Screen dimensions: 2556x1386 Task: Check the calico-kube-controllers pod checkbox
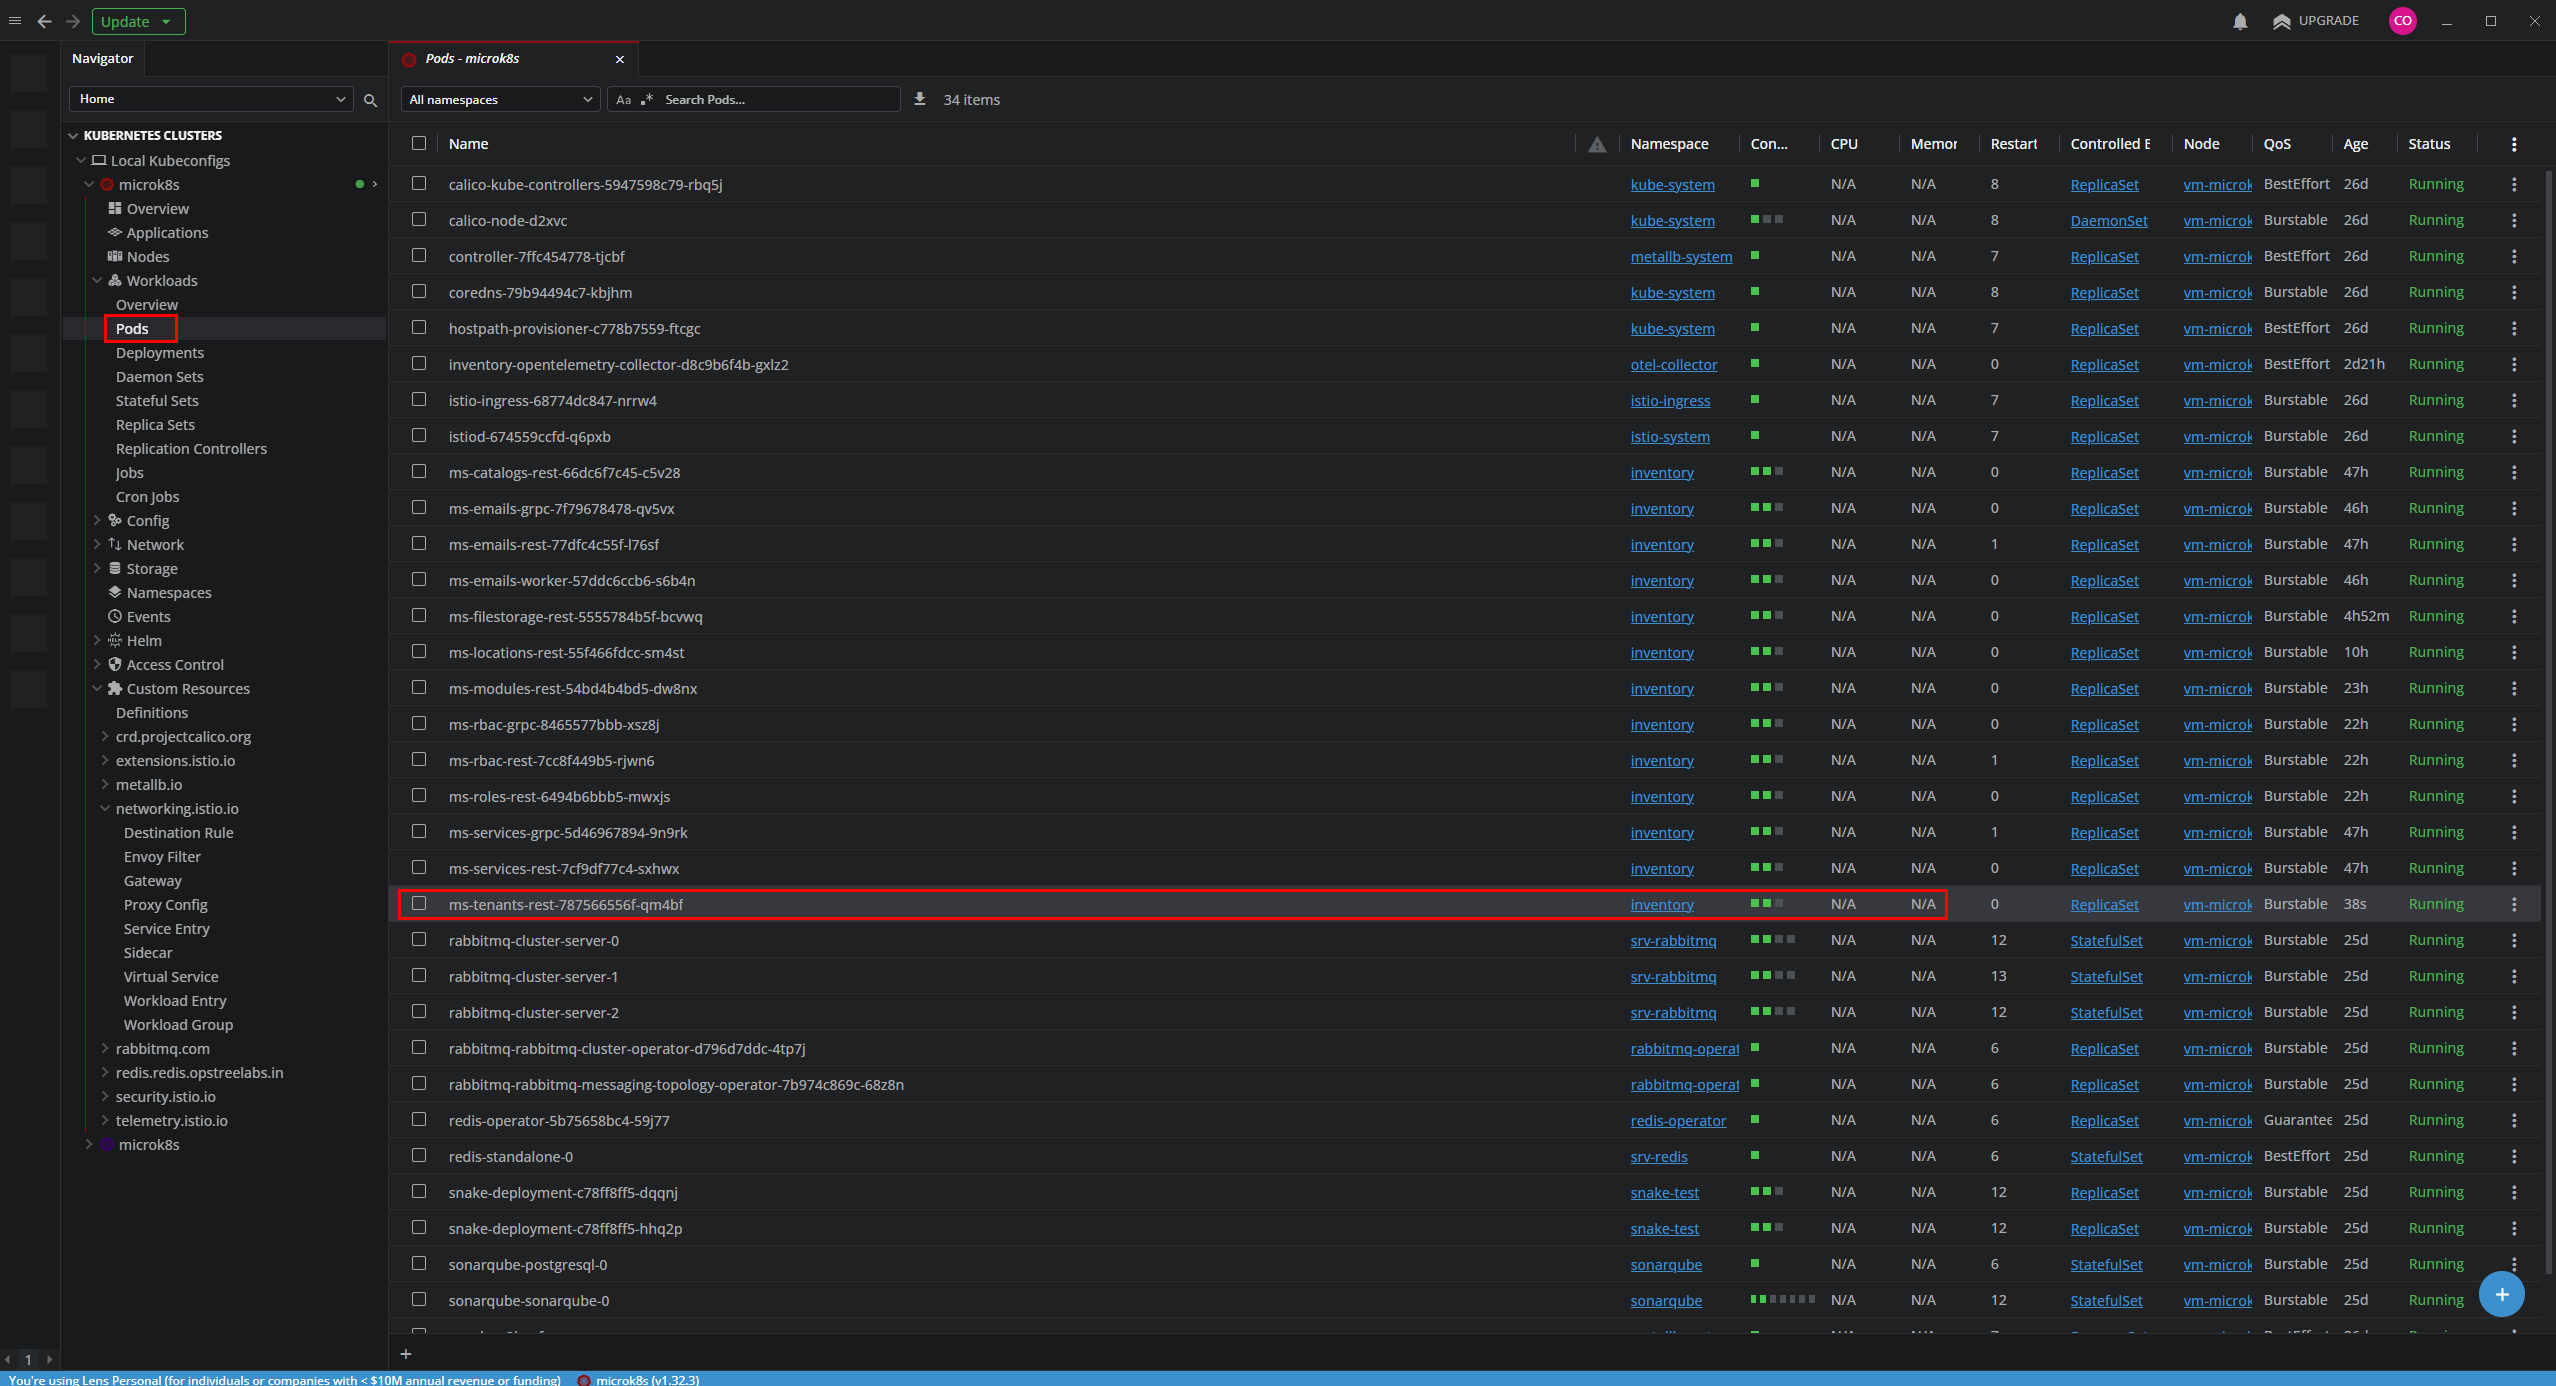(x=419, y=183)
